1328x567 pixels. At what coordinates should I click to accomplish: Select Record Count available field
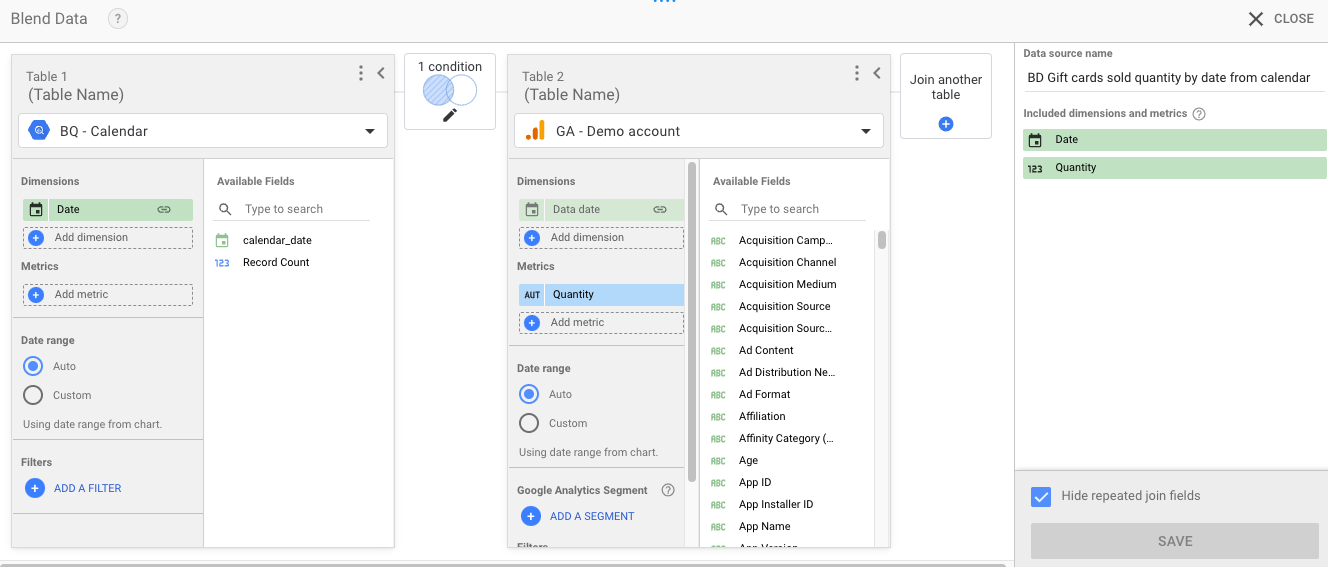[276, 262]
